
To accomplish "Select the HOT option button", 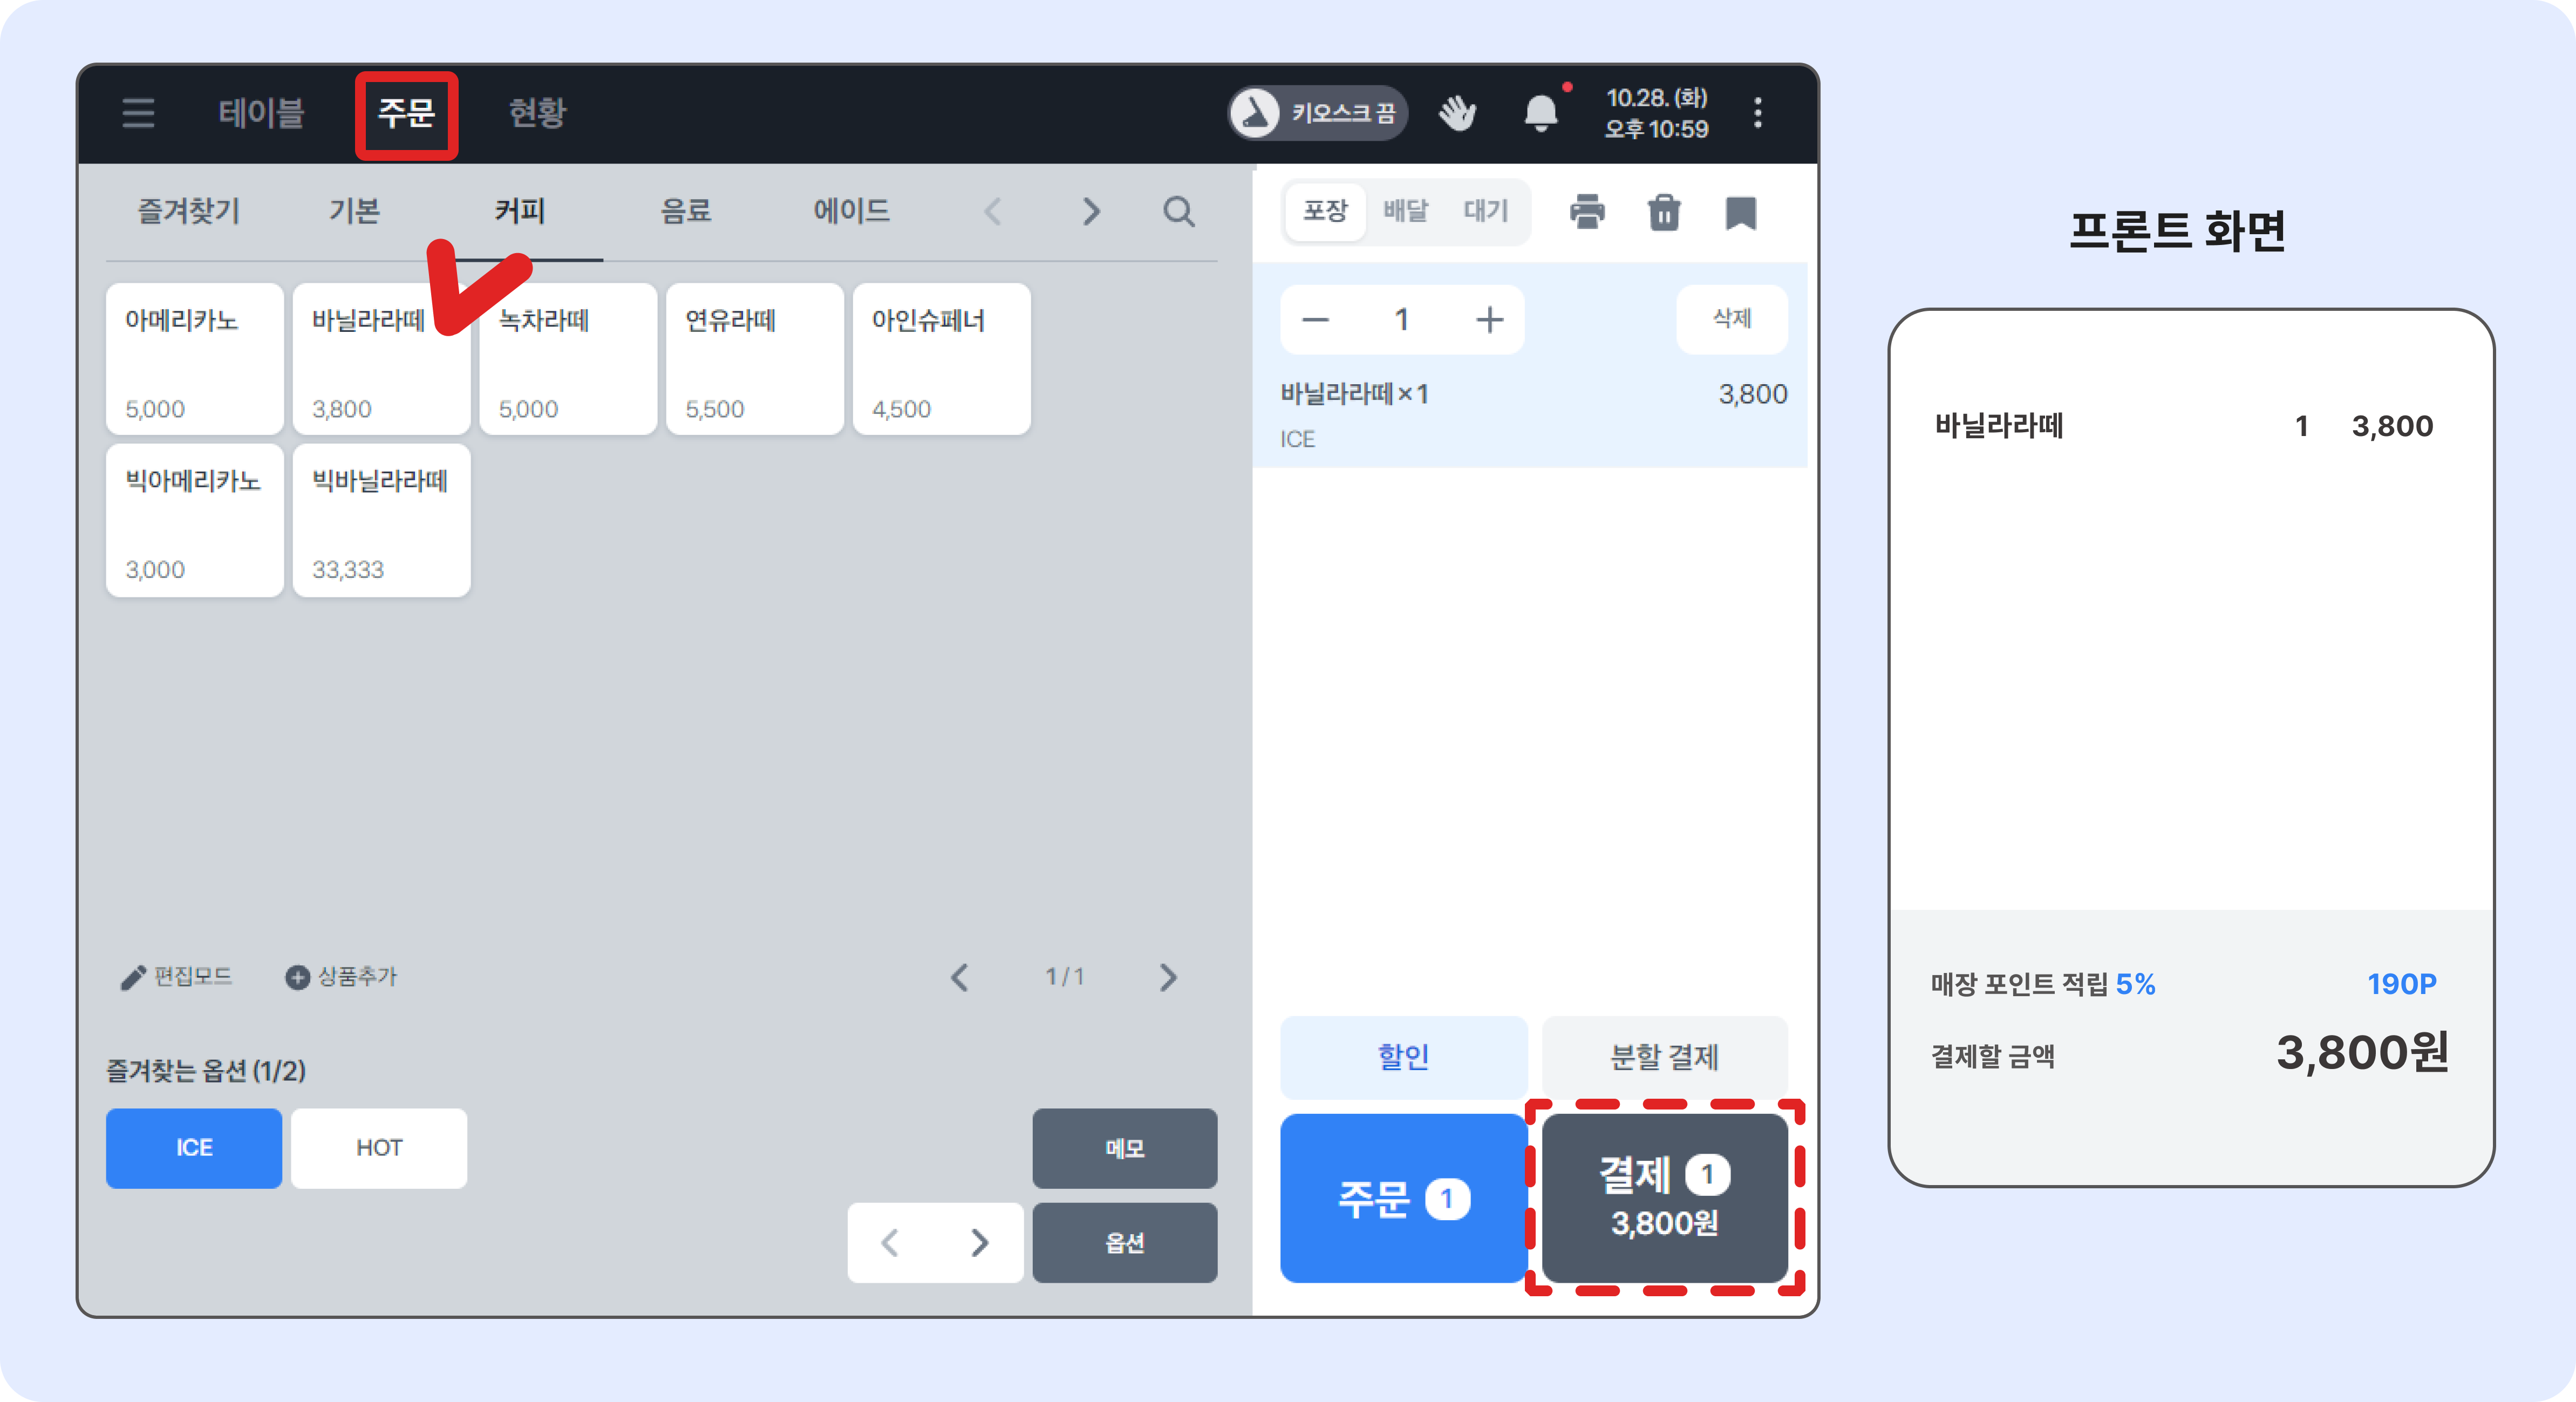I will pos(379,1148).
